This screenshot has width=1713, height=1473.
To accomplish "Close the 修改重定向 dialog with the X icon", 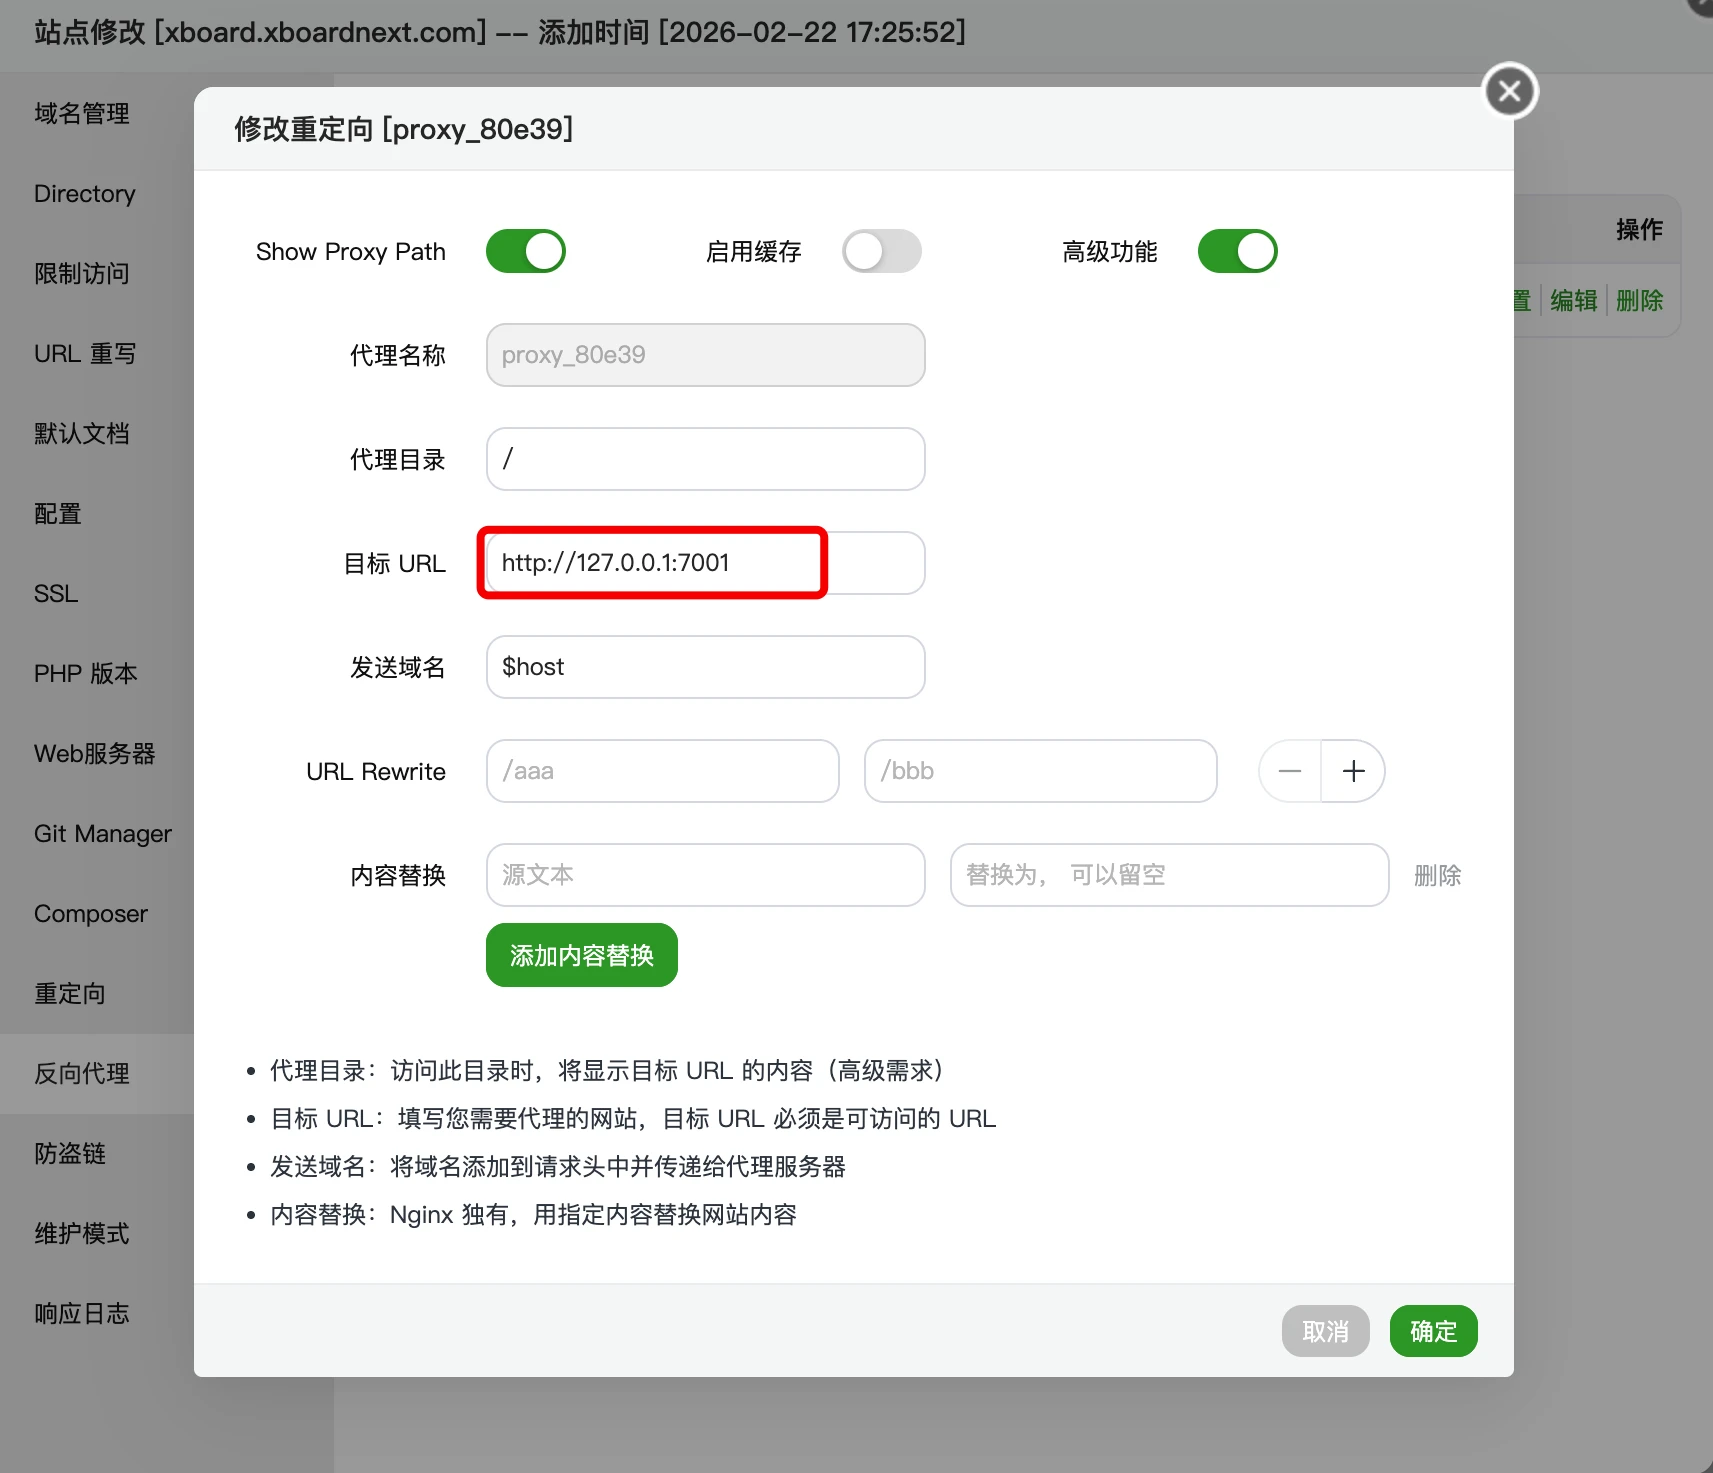I will click(1510, 90).
